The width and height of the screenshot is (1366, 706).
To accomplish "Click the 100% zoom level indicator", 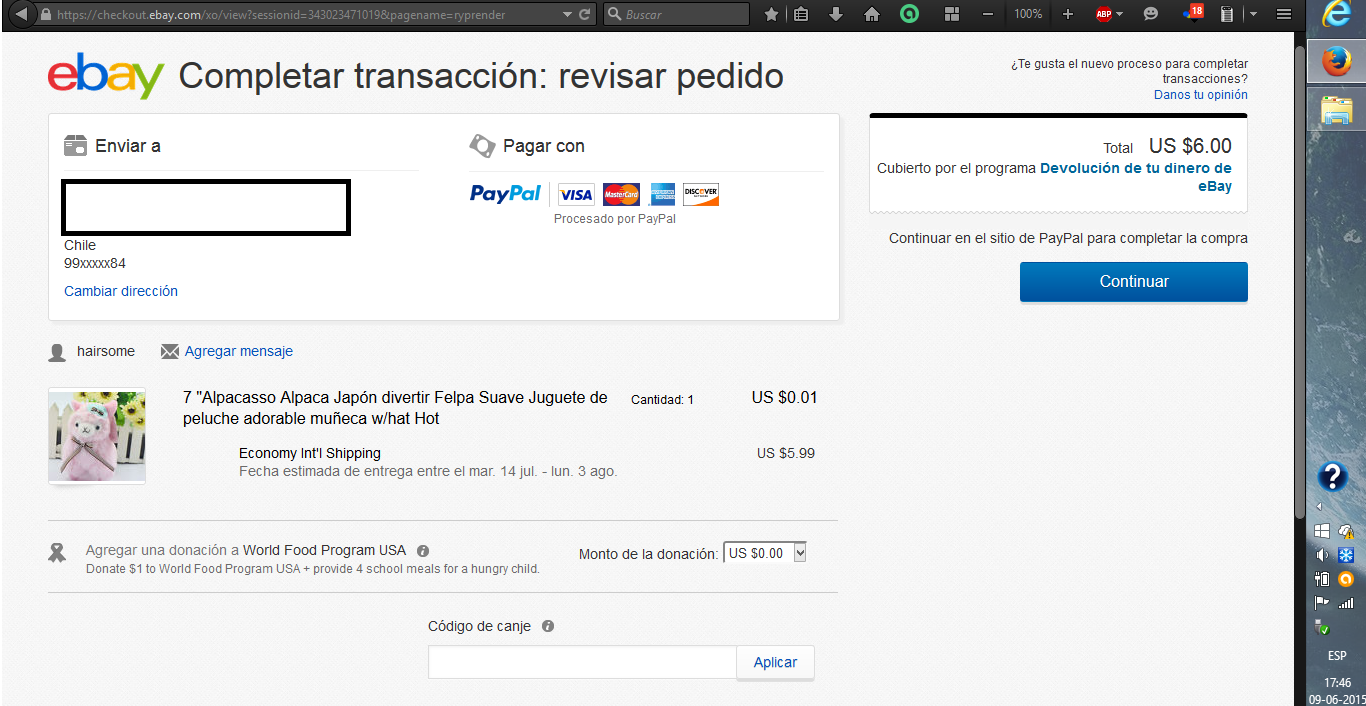I will point(1028,14).
